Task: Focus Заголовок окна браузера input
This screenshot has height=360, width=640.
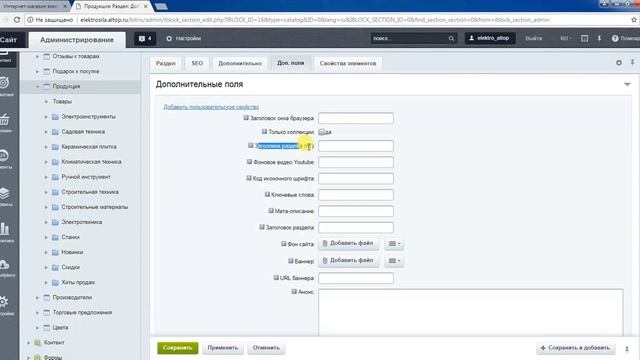Action: pyautogui.click(x=356, y=118)
